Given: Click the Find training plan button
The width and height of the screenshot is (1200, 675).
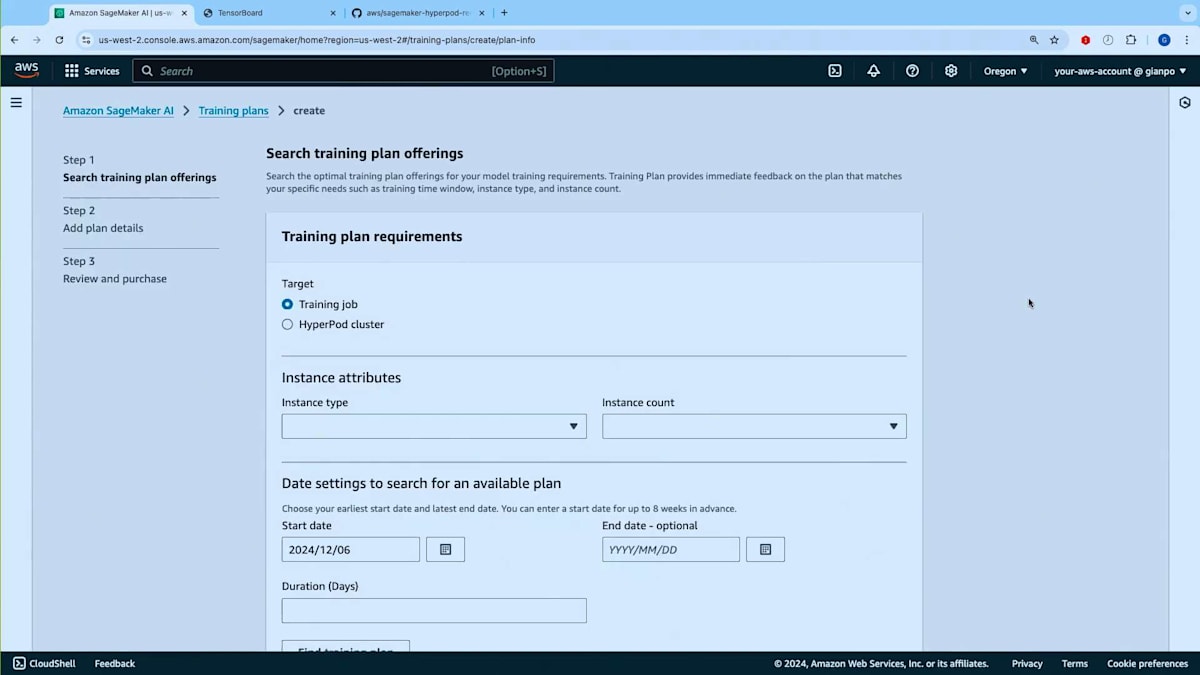Looking at the screenshot, I should coord(346,647).
